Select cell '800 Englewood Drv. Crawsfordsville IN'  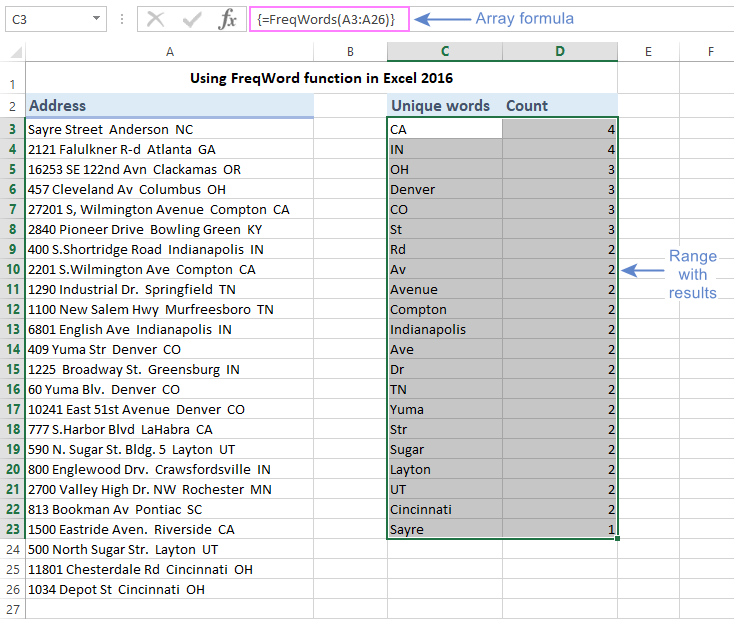(169, 469)
